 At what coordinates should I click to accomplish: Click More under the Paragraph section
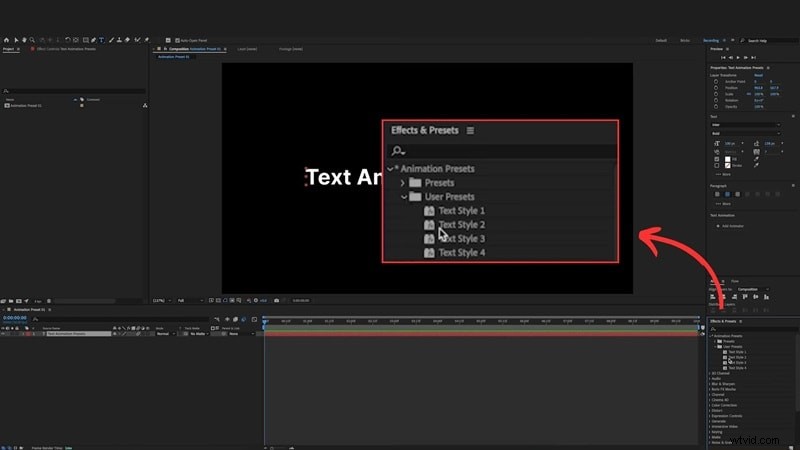pyautogui.click(x=724, y=204)
